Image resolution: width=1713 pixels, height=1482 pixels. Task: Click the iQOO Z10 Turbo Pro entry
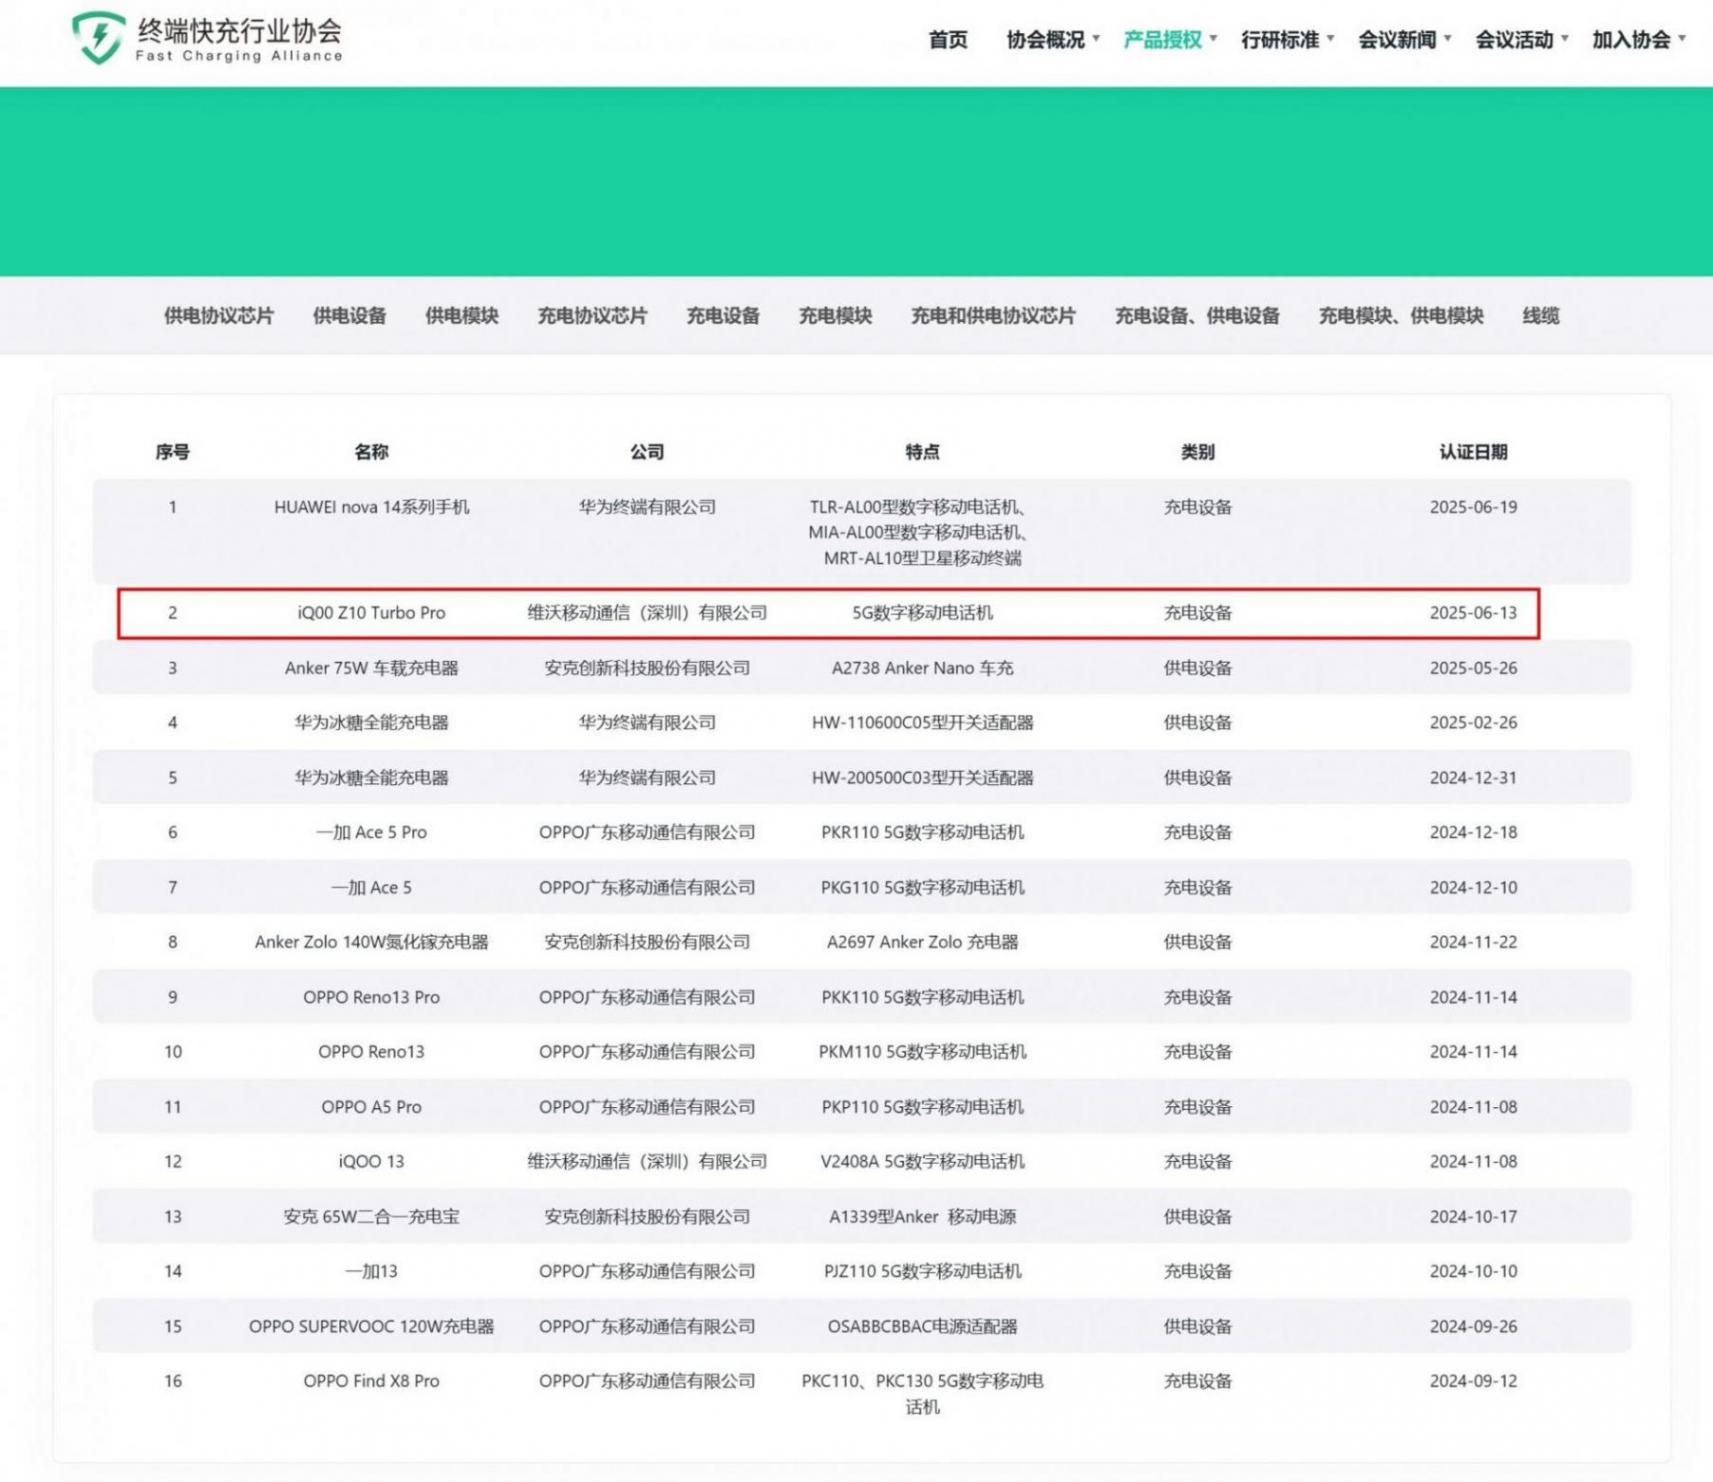371,613
